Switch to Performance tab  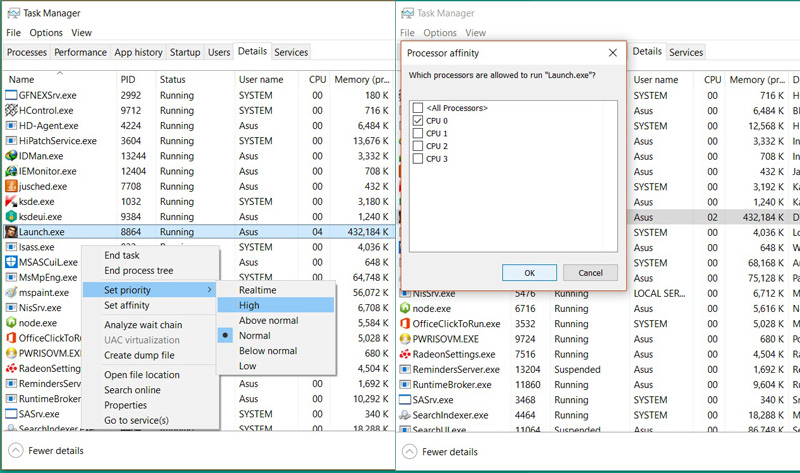tap(80, 52)
